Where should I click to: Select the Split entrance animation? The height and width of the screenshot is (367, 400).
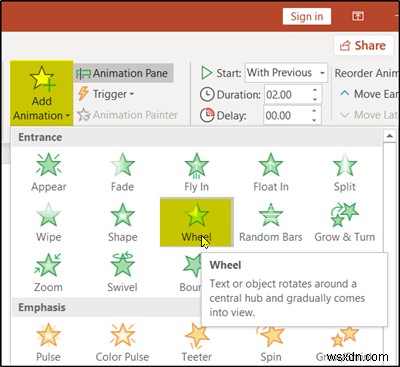tap(345, 172)
